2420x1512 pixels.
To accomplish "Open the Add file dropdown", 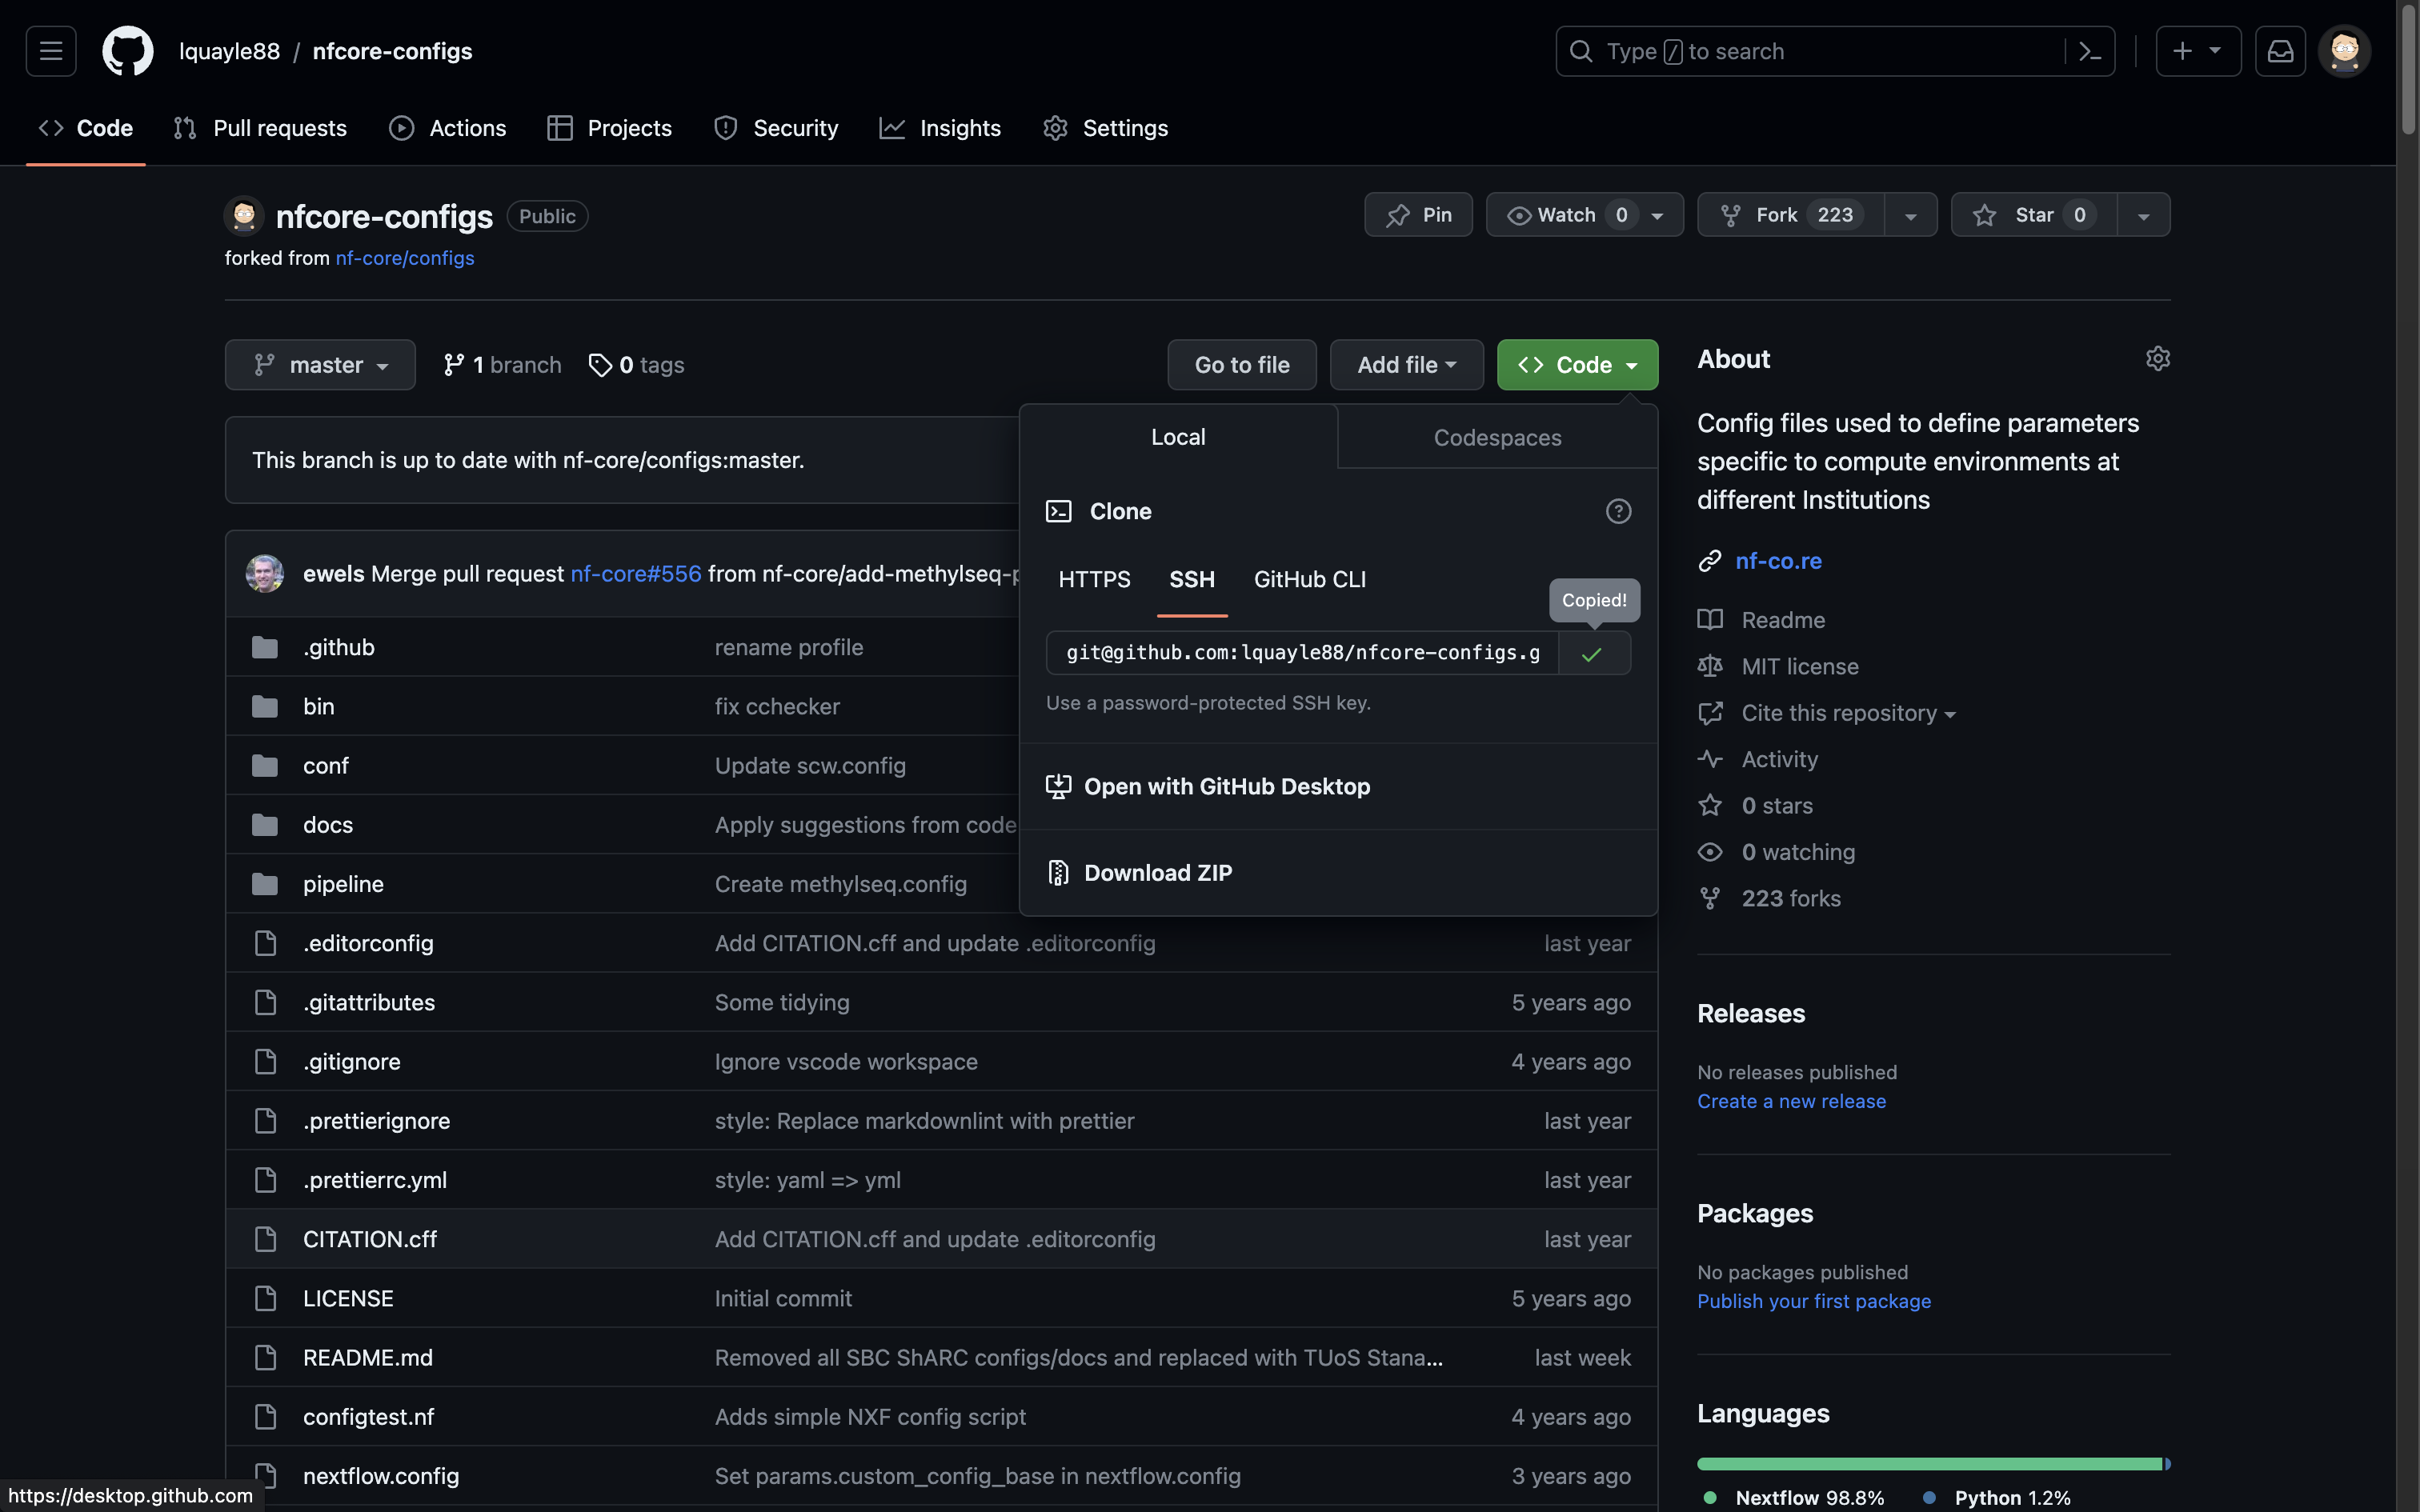I will pyautogui.click(x=1406, y=365).
